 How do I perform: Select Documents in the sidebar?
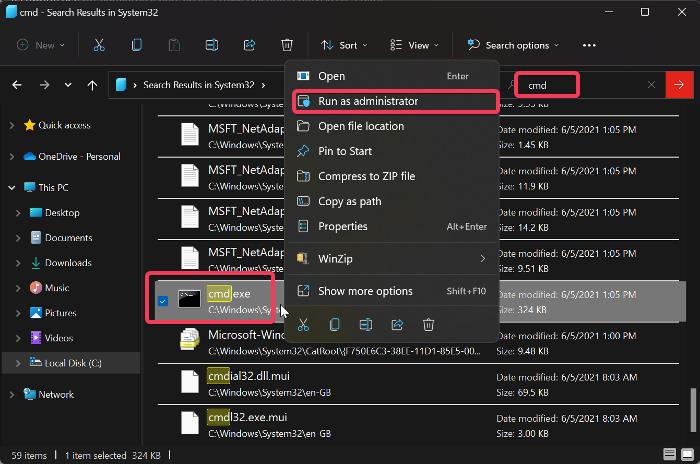[x=69, y=238]
